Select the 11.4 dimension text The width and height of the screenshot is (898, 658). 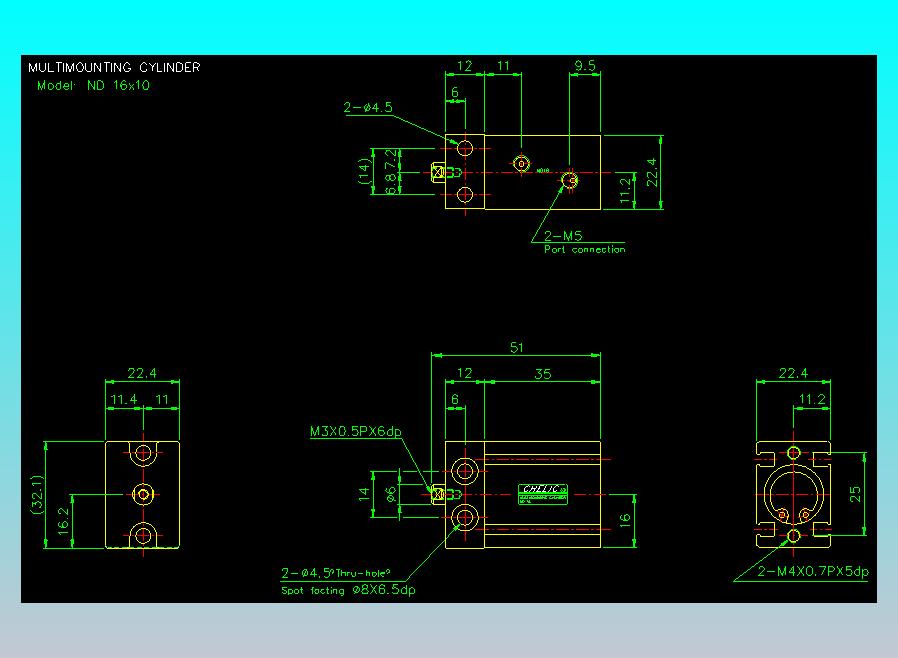pos(124,399)
